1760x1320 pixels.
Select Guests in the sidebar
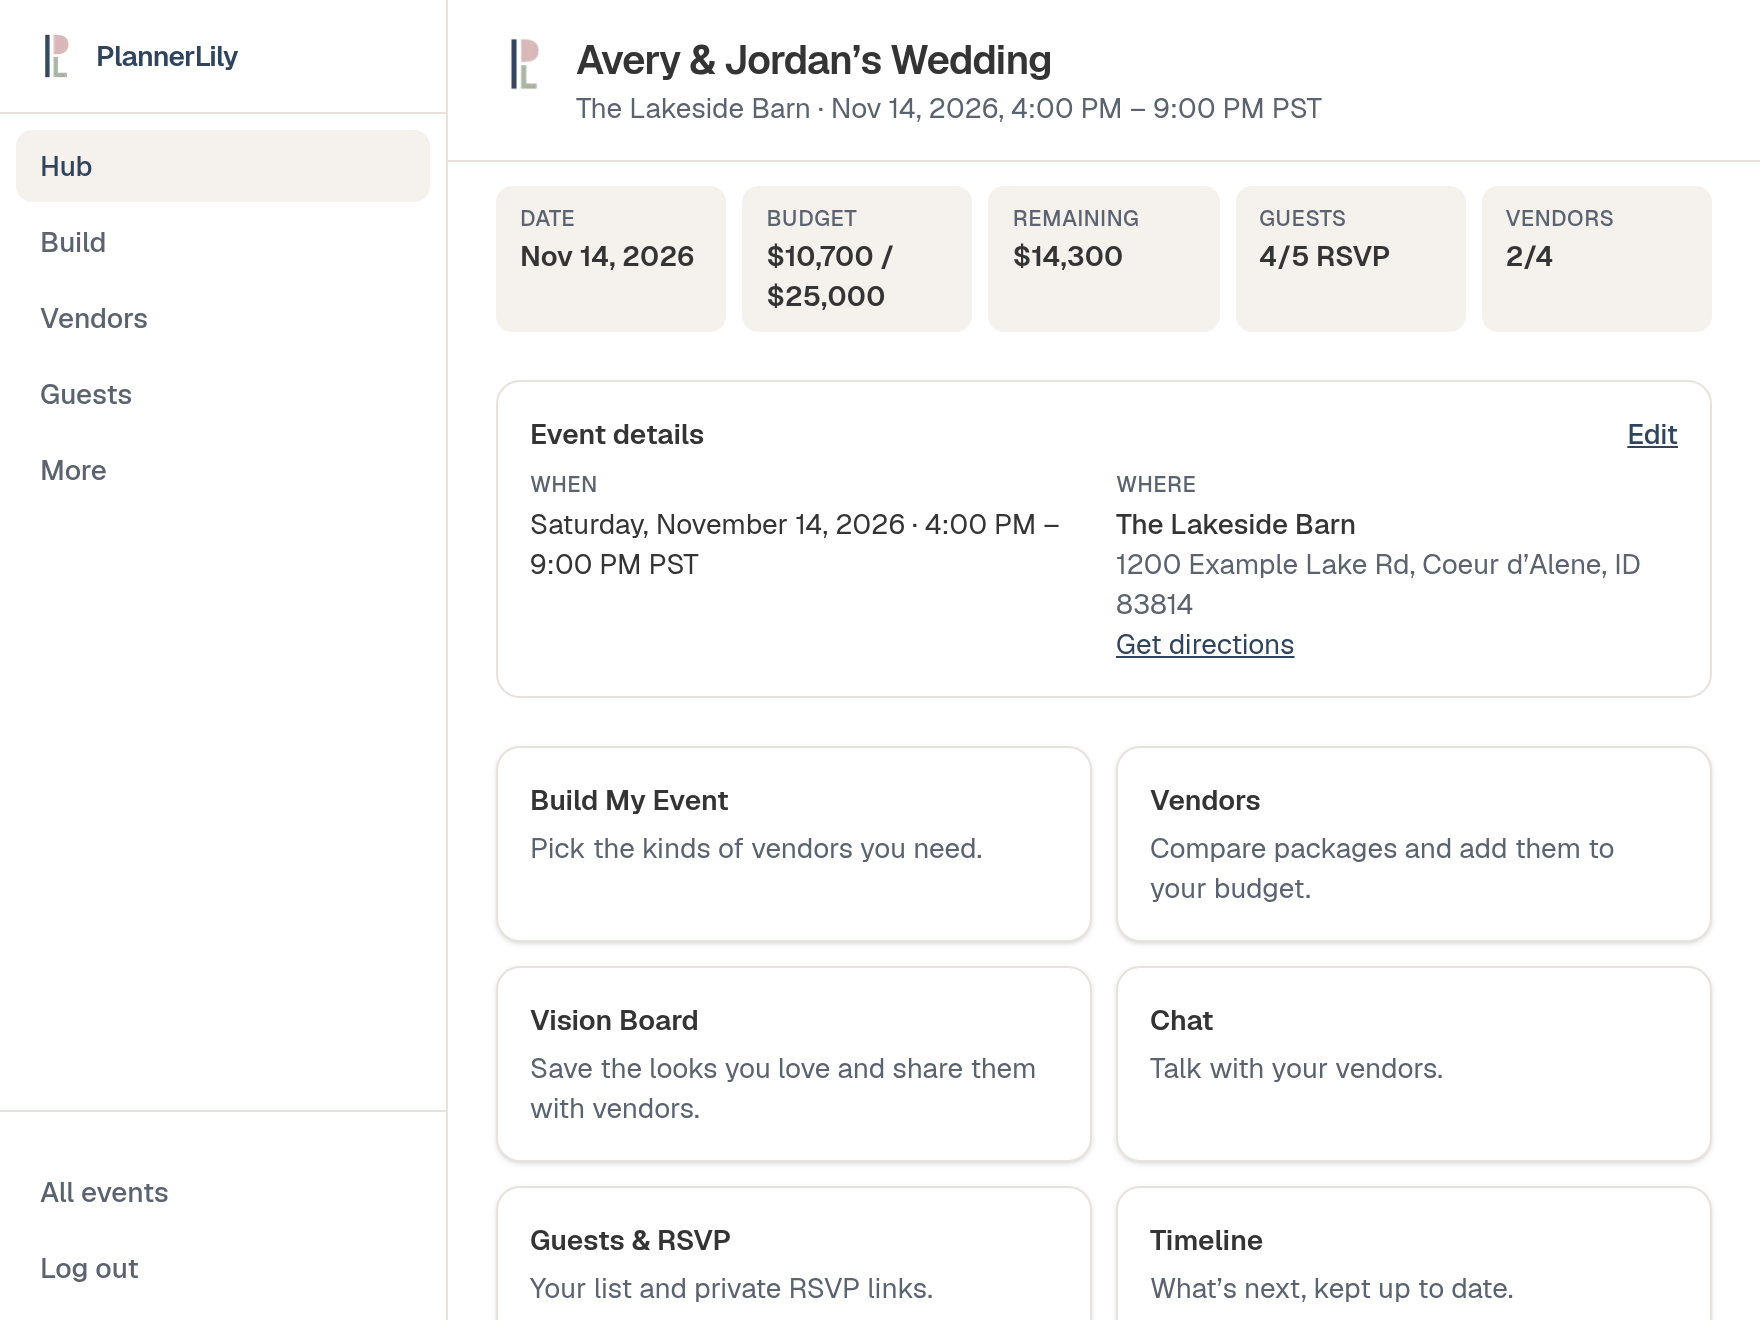tap(223, 394)
